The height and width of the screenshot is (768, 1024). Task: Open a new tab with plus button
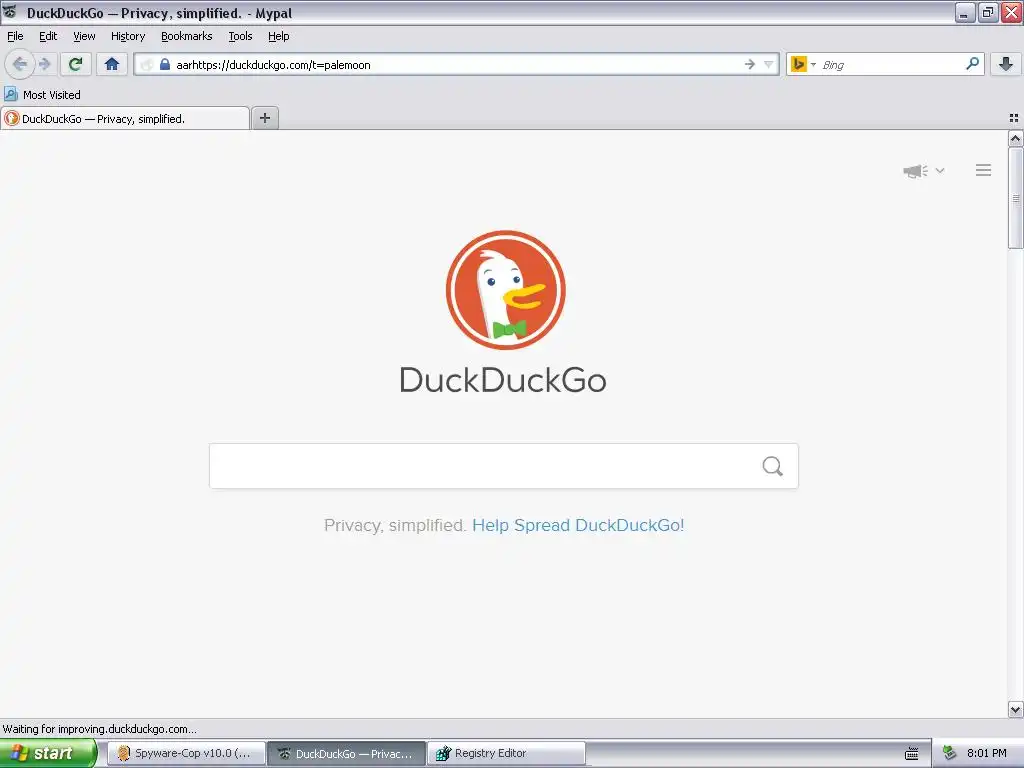click(x=264, y=118)
